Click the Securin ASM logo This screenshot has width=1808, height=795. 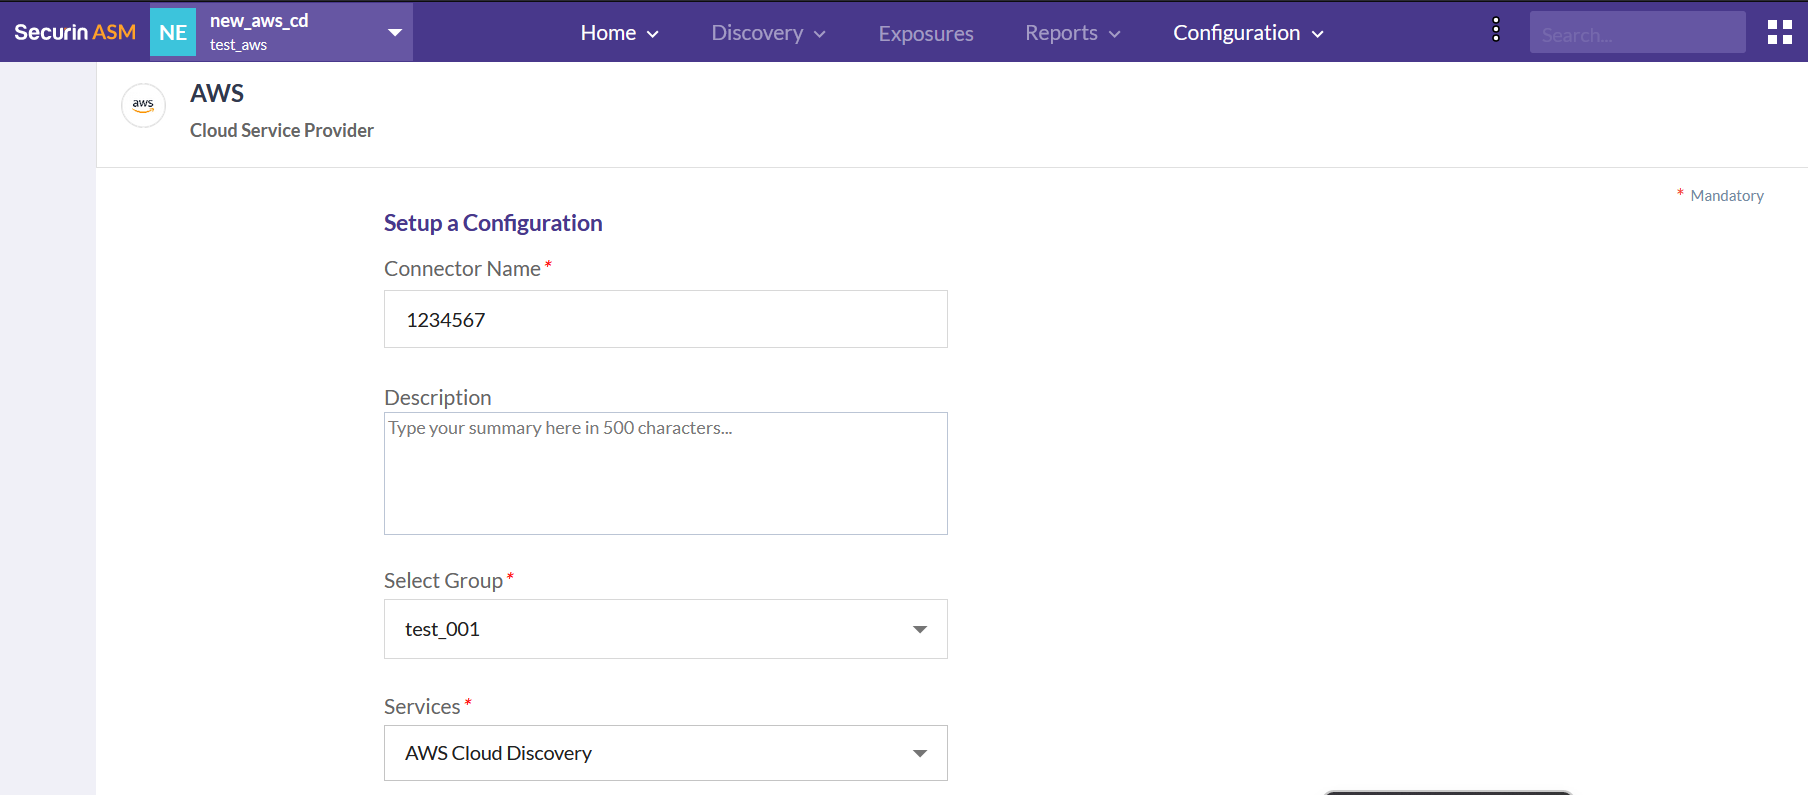[x=75, y=32]
